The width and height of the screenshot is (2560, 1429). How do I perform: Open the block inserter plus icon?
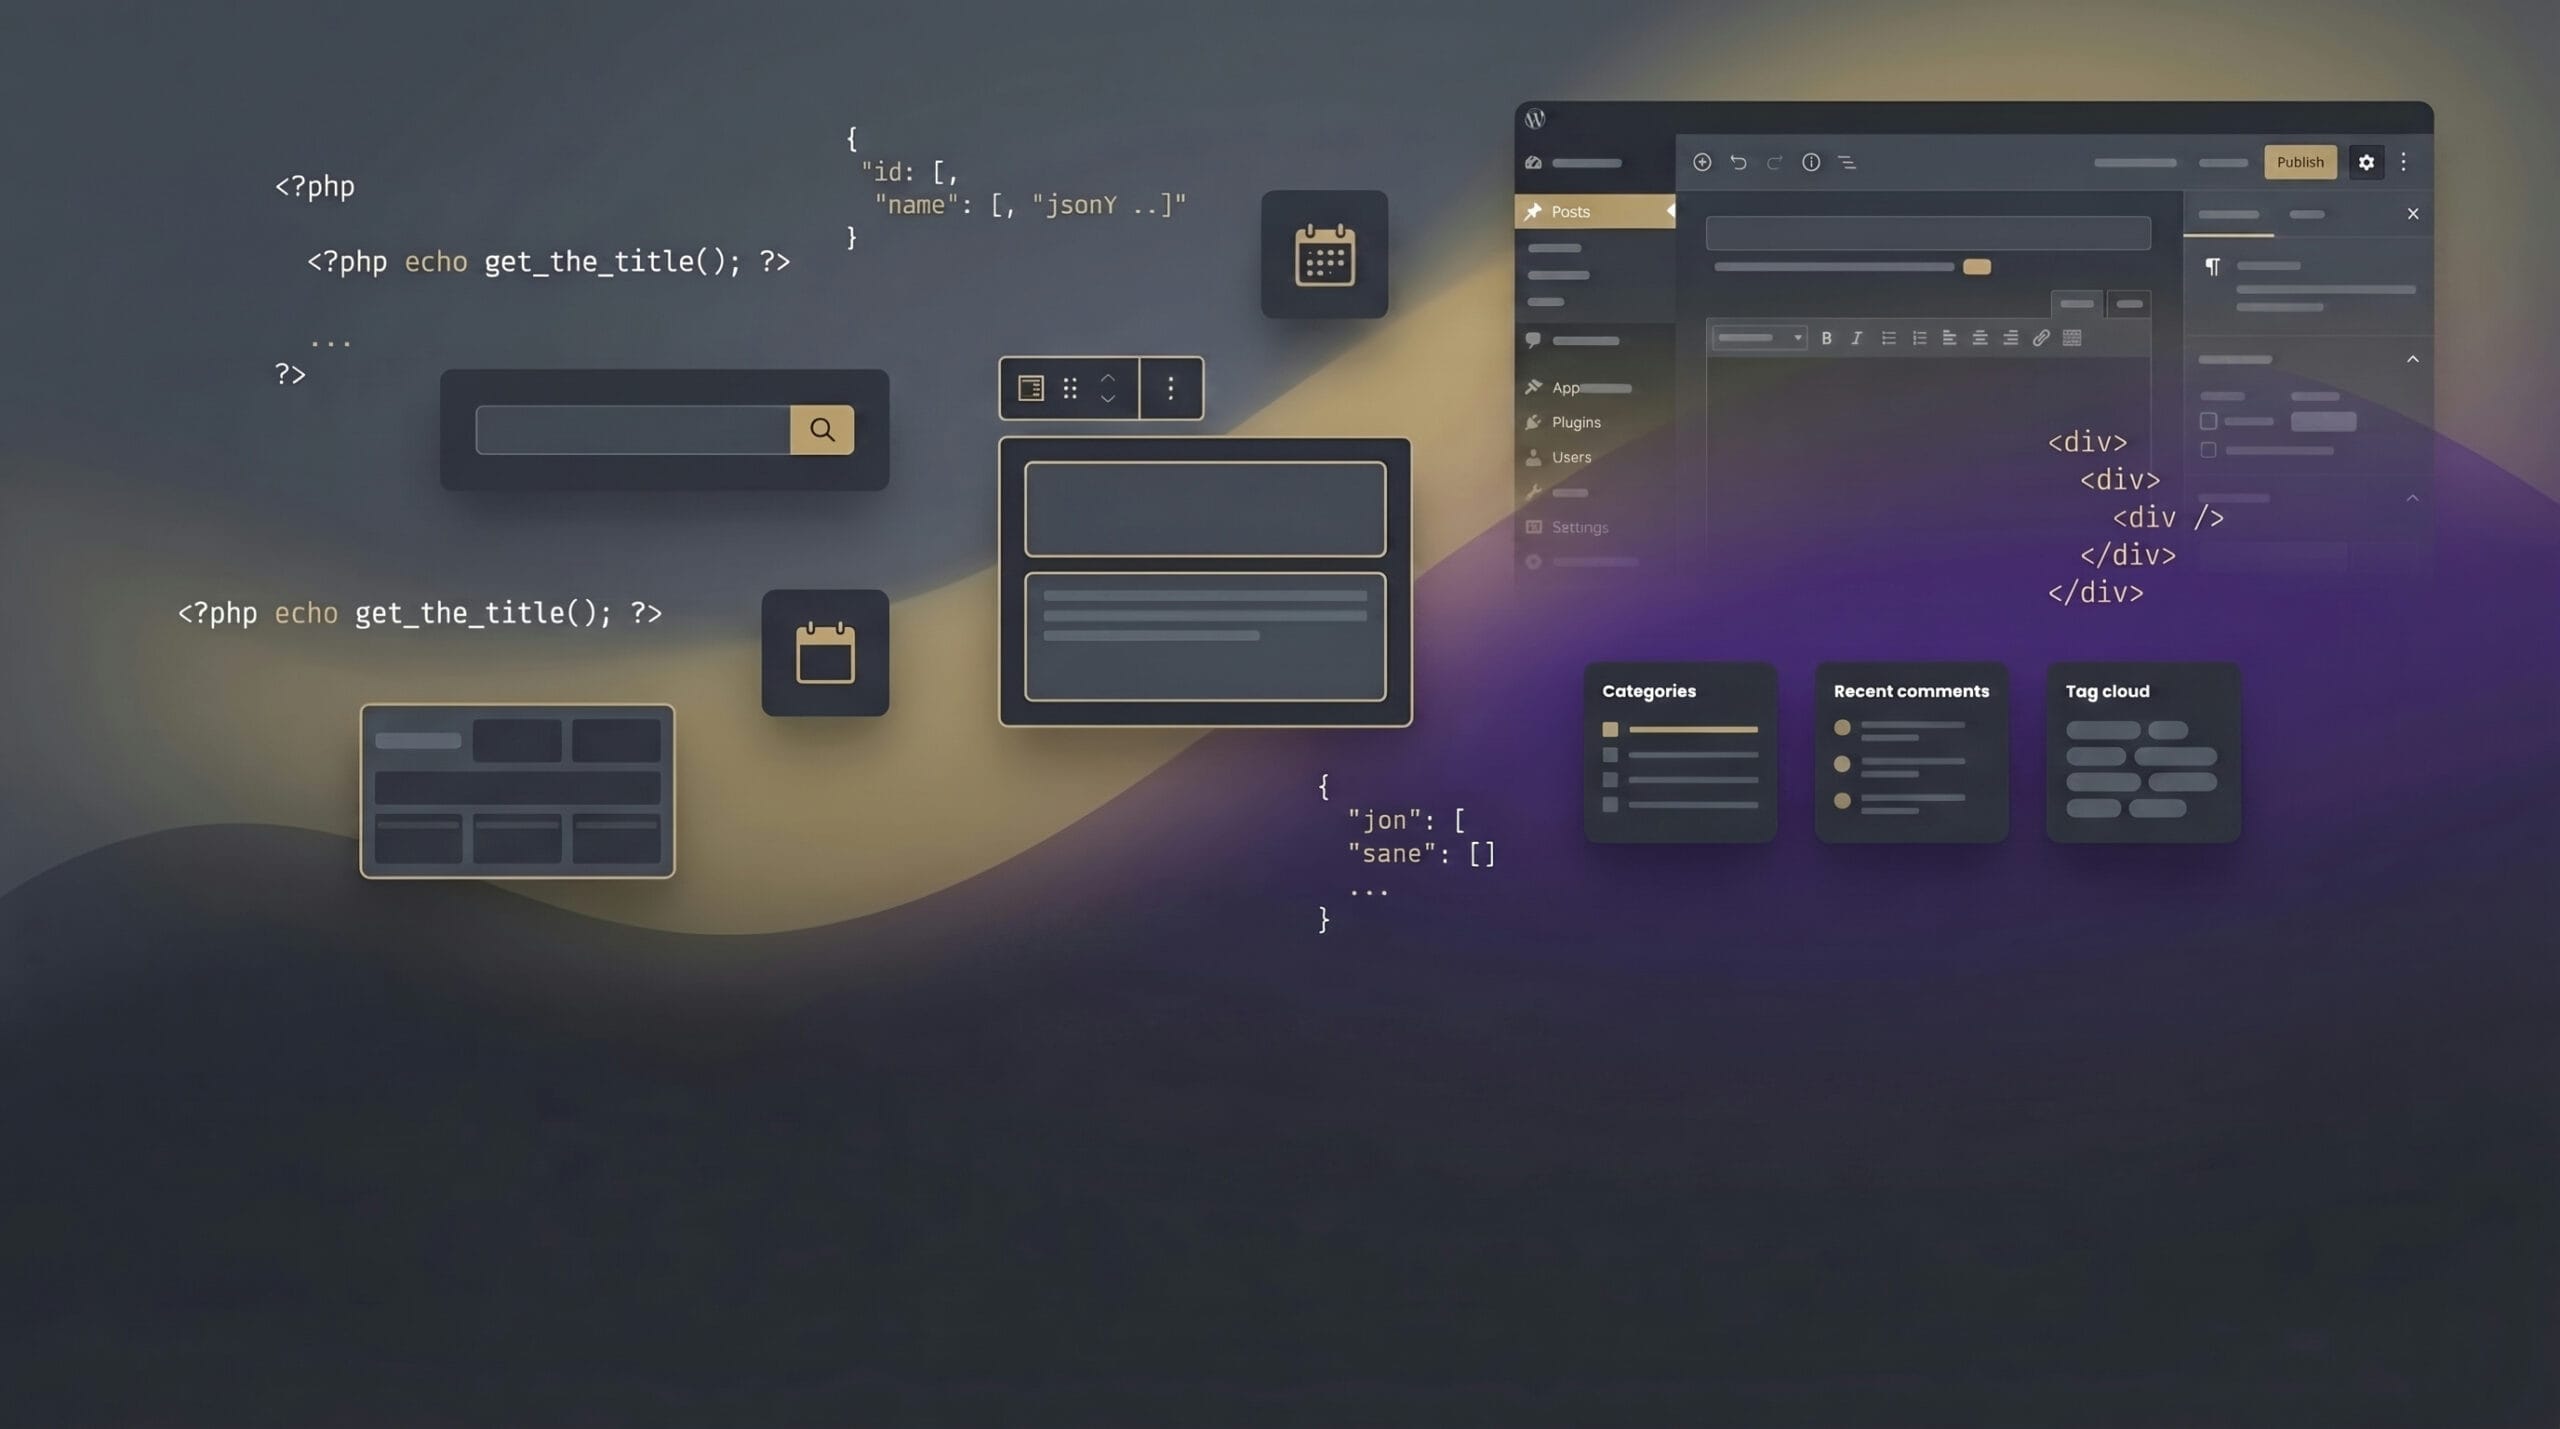pos(1702,162)
